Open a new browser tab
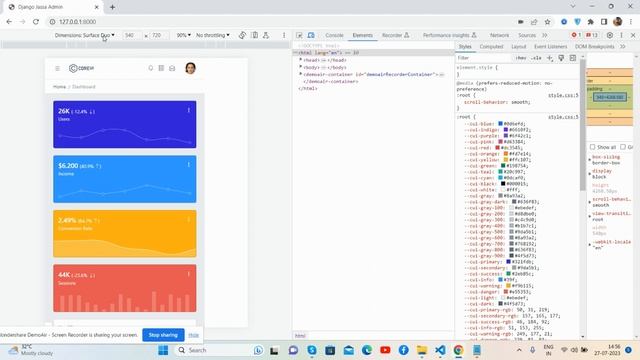The image size is (640, 360). pos(112,7)
